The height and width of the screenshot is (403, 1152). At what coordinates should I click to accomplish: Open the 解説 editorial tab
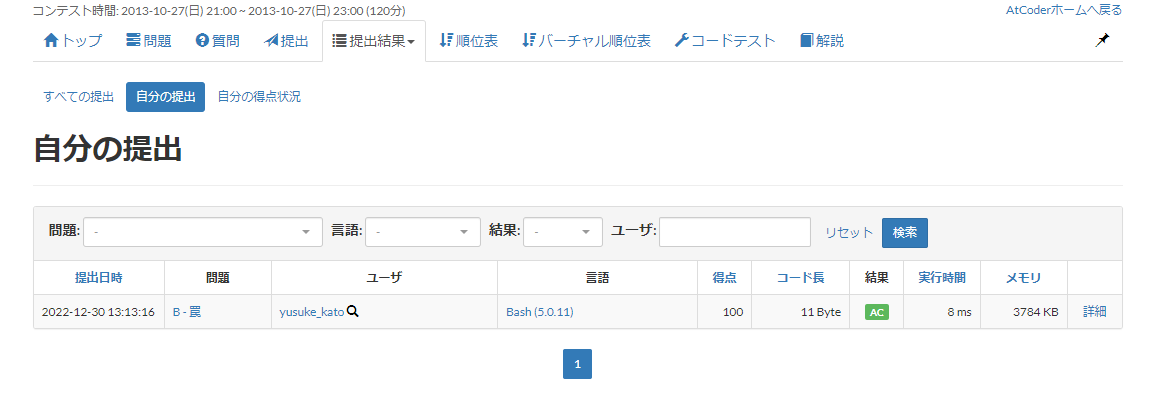click(821, 41)
